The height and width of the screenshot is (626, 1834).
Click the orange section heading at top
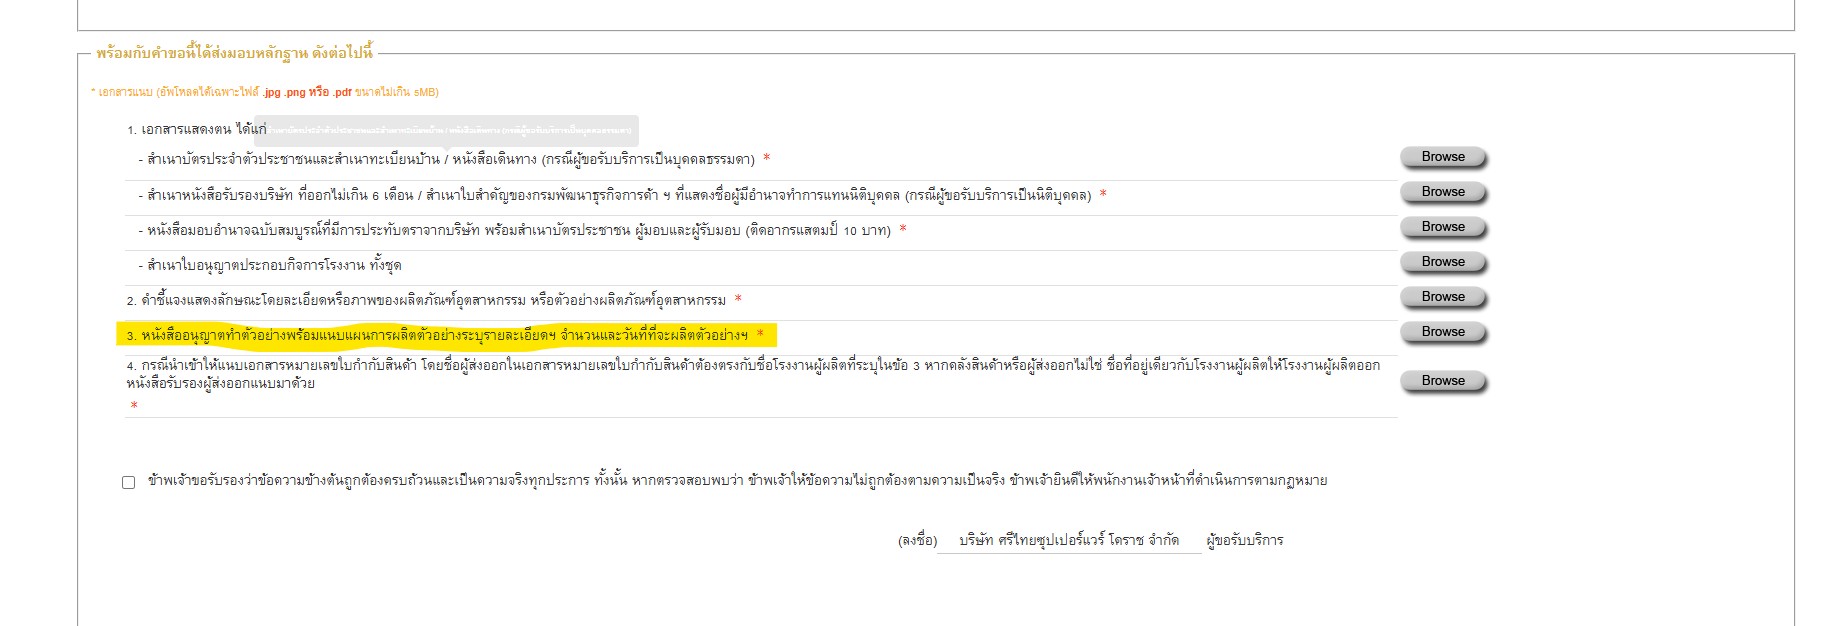(x=234, y=53)
